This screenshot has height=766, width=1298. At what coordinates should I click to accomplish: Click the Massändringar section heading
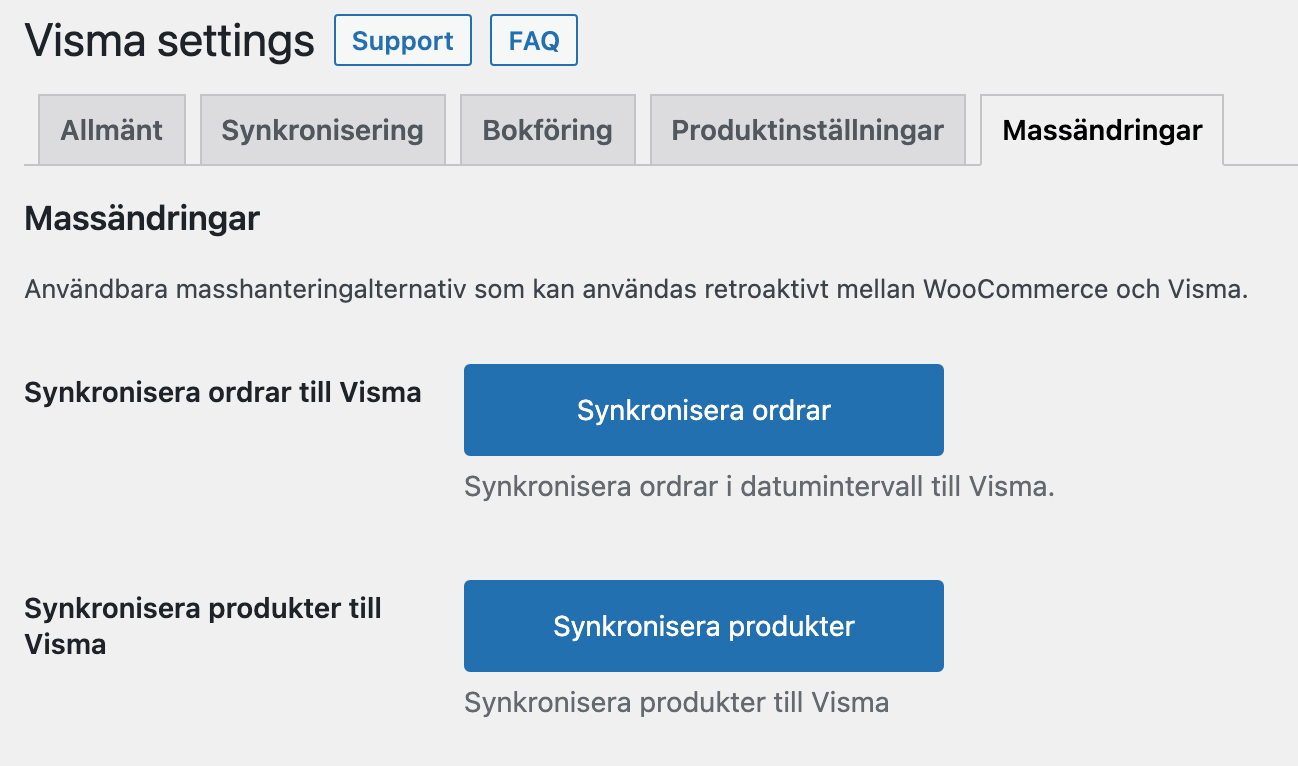[141, 218]
